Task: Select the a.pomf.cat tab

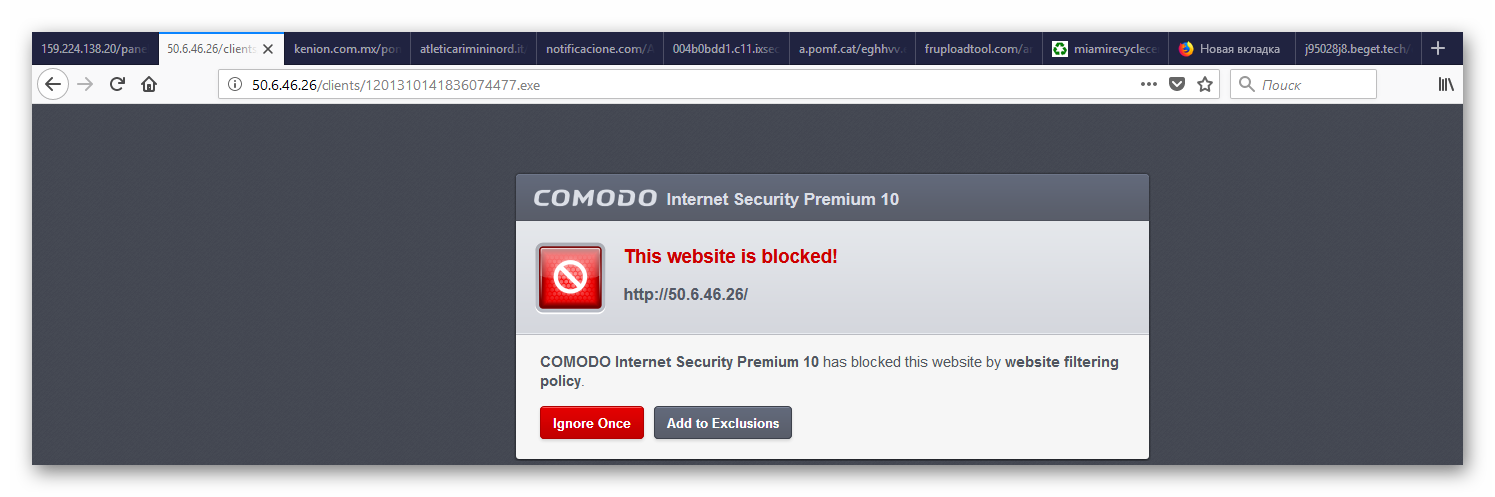Action: click(x=850, y=49)
